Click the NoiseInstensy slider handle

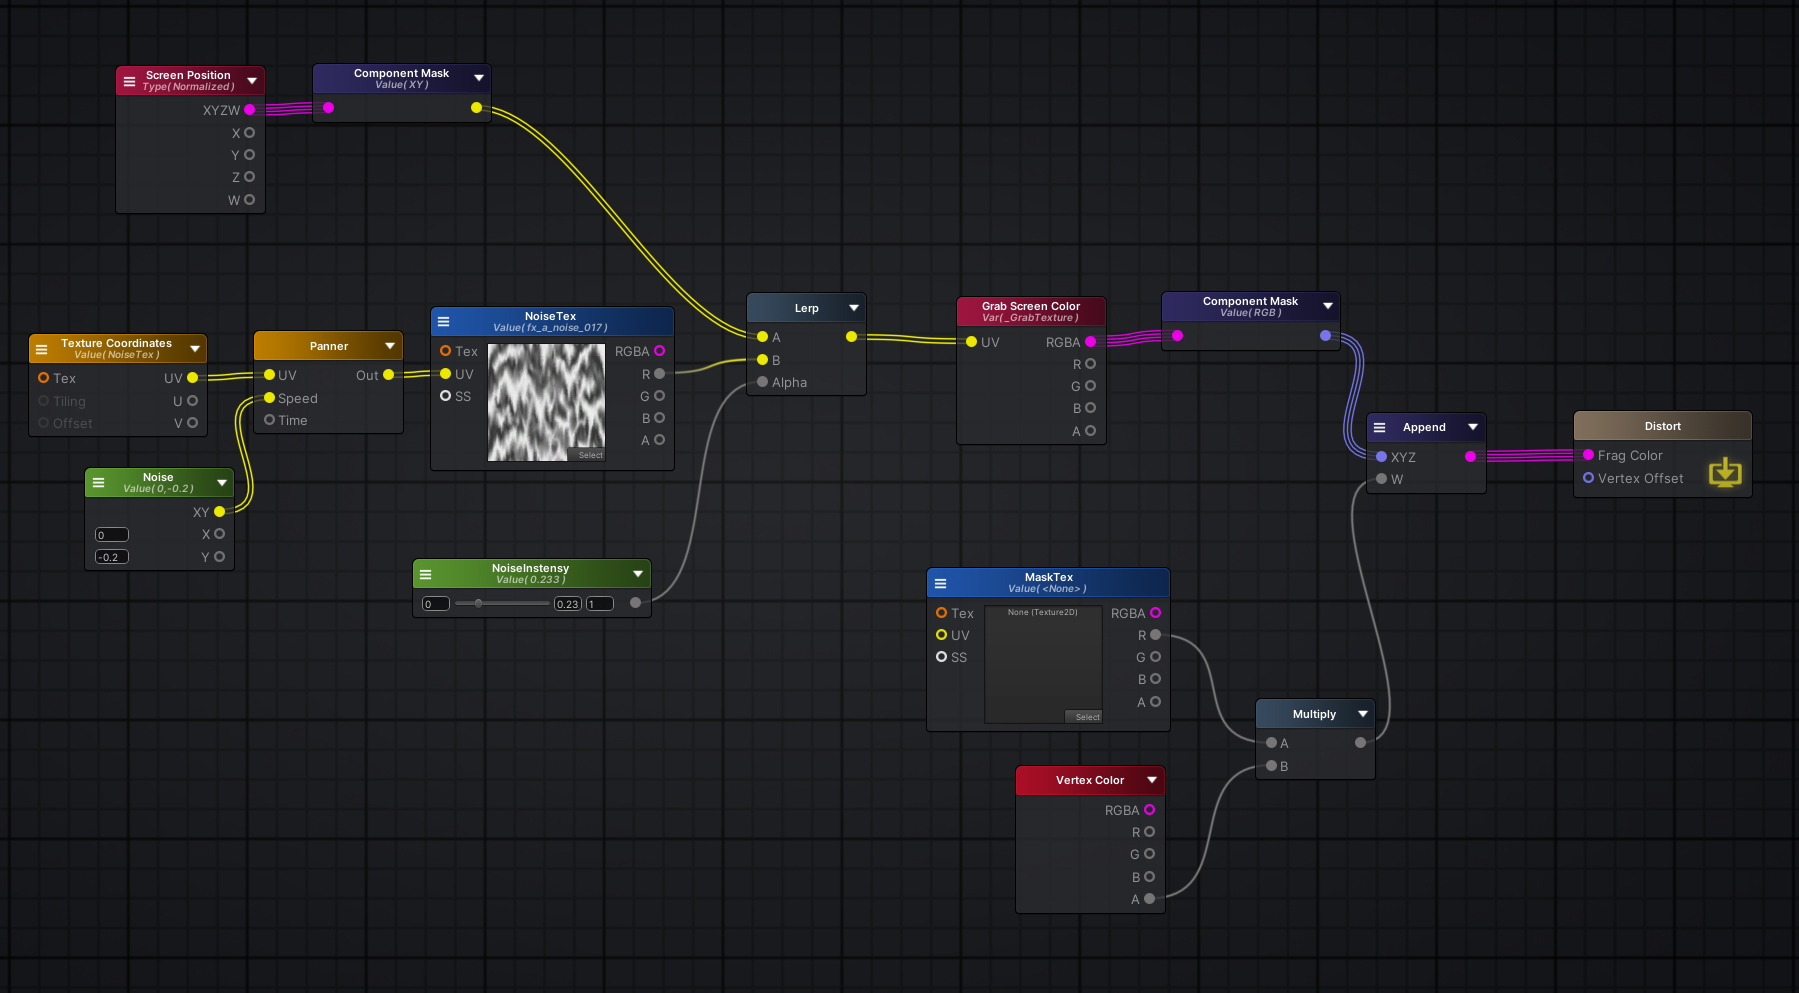point(478,603)
